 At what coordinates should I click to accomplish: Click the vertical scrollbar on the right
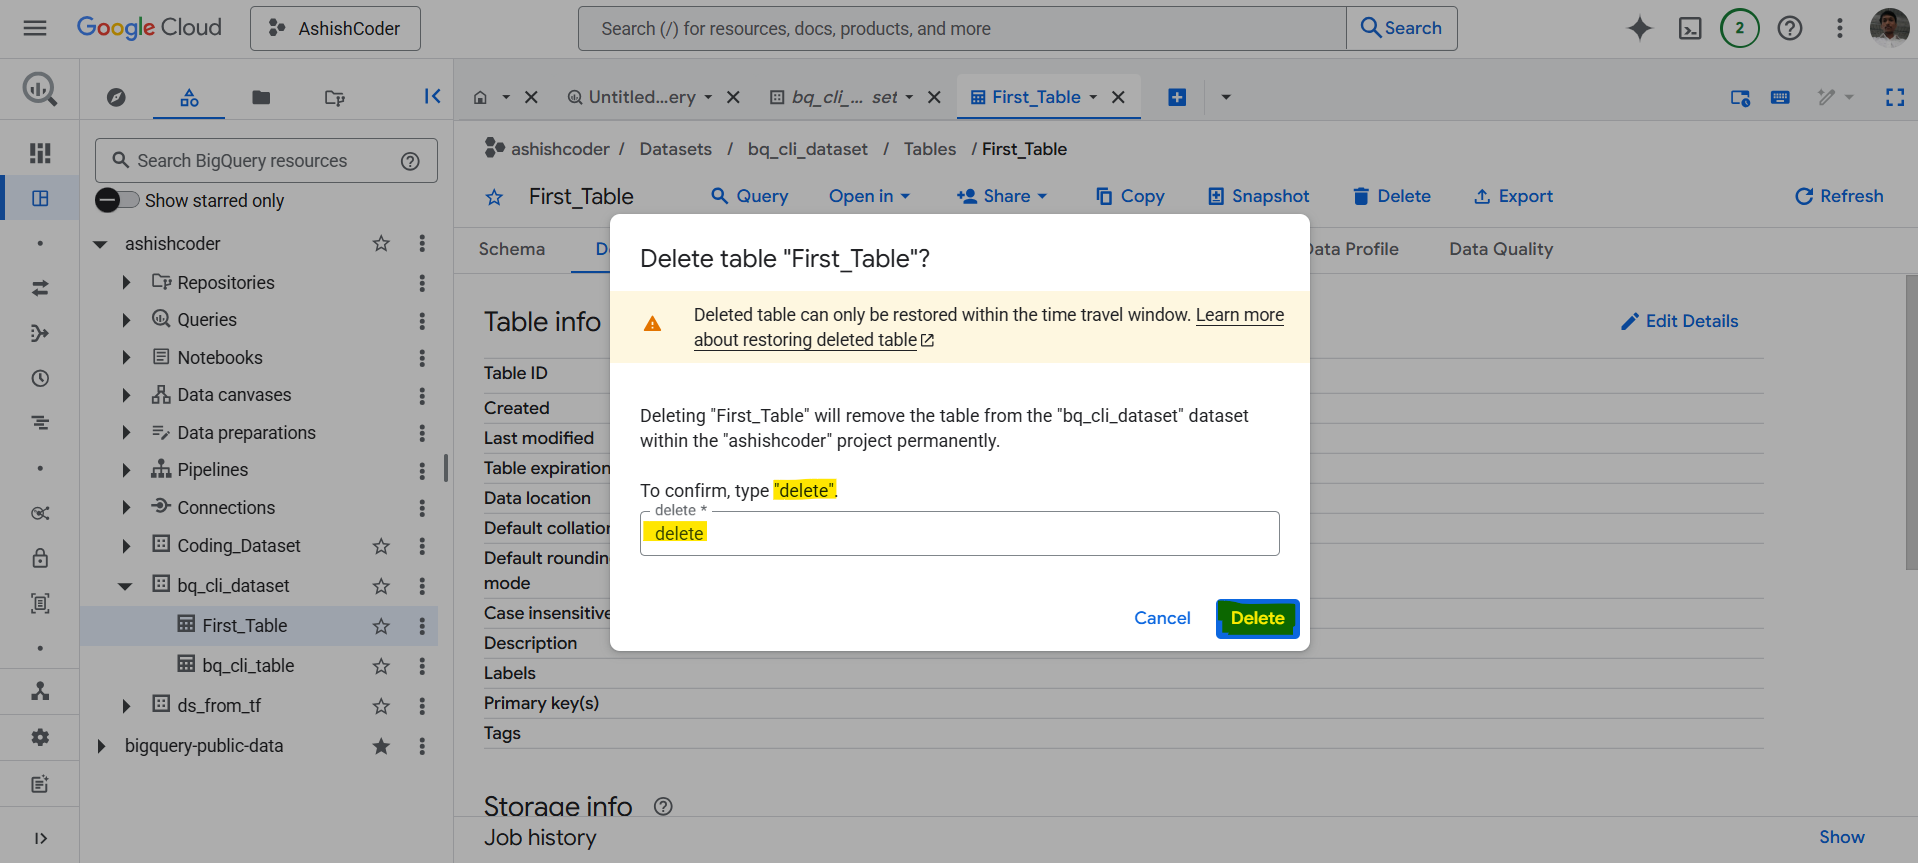pyautogui.click(x=1911, y=423)
